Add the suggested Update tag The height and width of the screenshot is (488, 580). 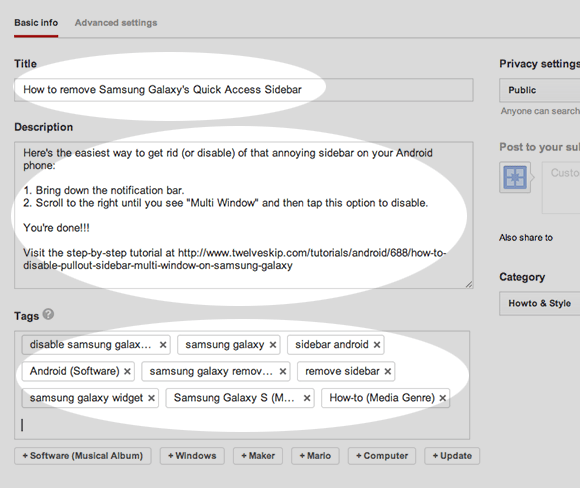[x=452, y=456]
